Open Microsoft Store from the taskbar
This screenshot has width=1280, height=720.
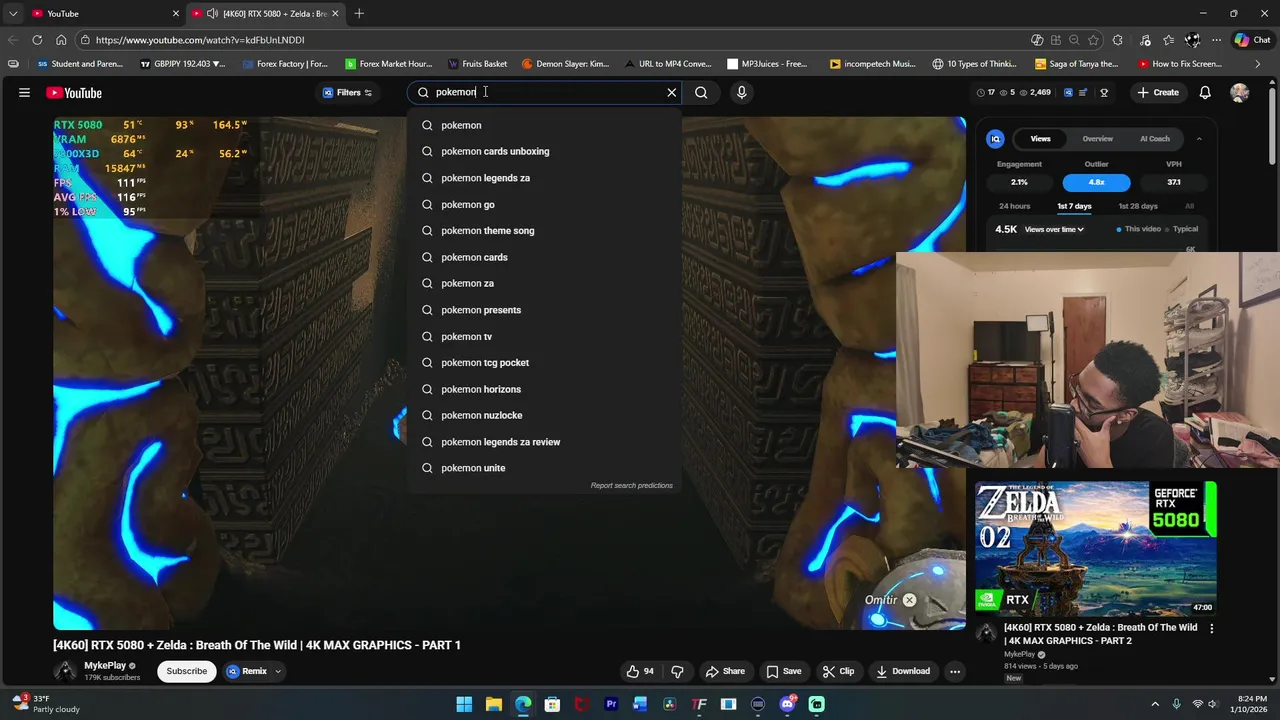coord(552,704)
